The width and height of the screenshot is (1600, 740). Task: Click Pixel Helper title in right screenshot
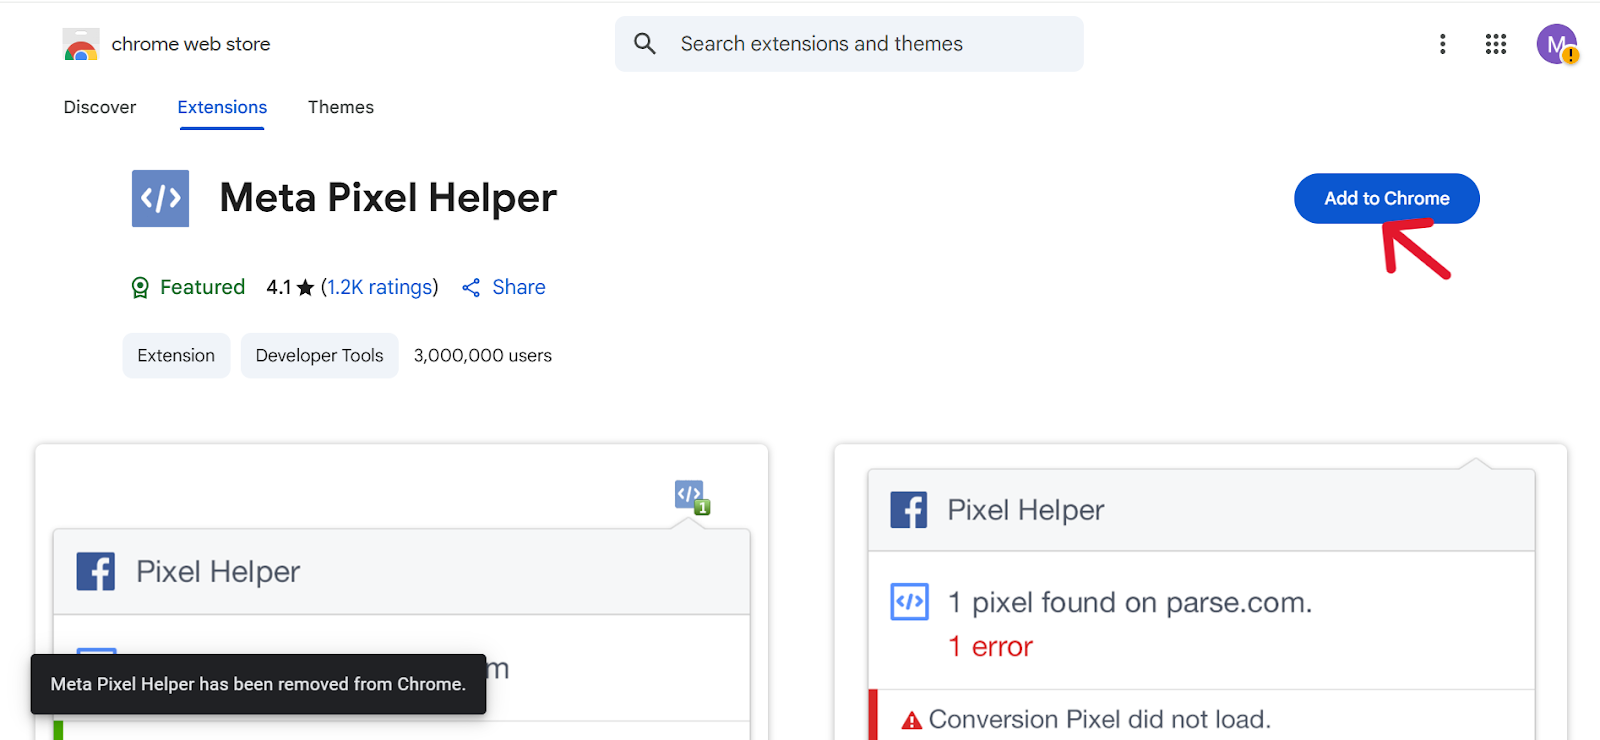[1026, 510]
